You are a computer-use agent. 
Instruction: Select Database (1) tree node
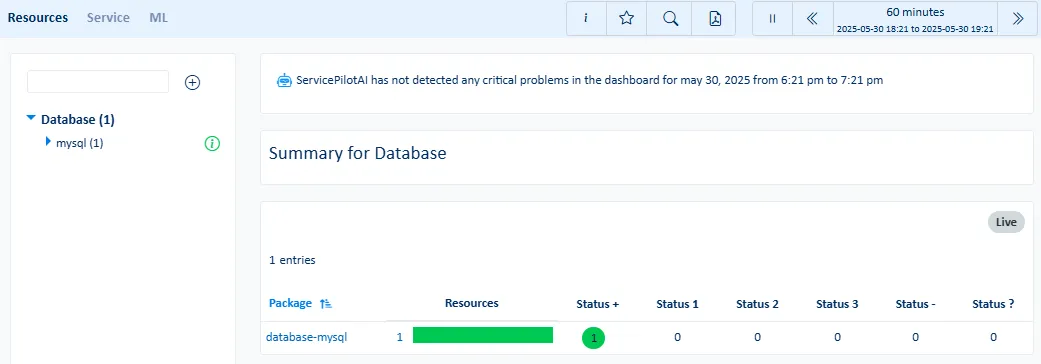click(x=78, y=120)
